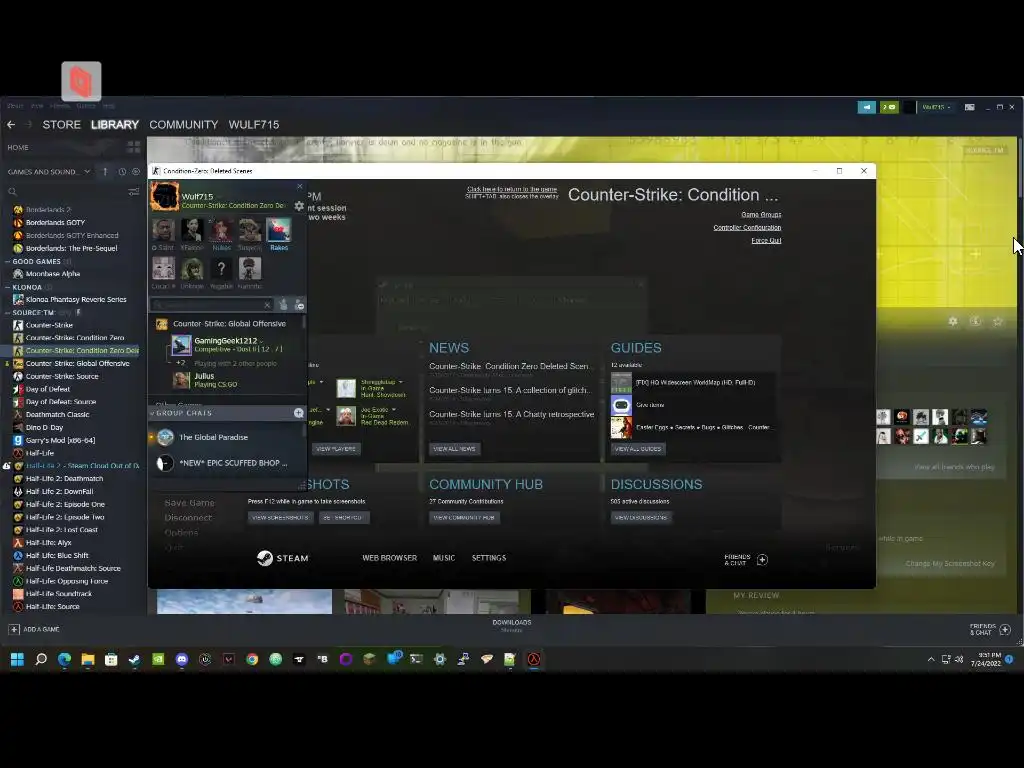Open GamingGeek1212 friend dropdown arrow
The height and width of the screenshot is (768, 1024).
262,341
